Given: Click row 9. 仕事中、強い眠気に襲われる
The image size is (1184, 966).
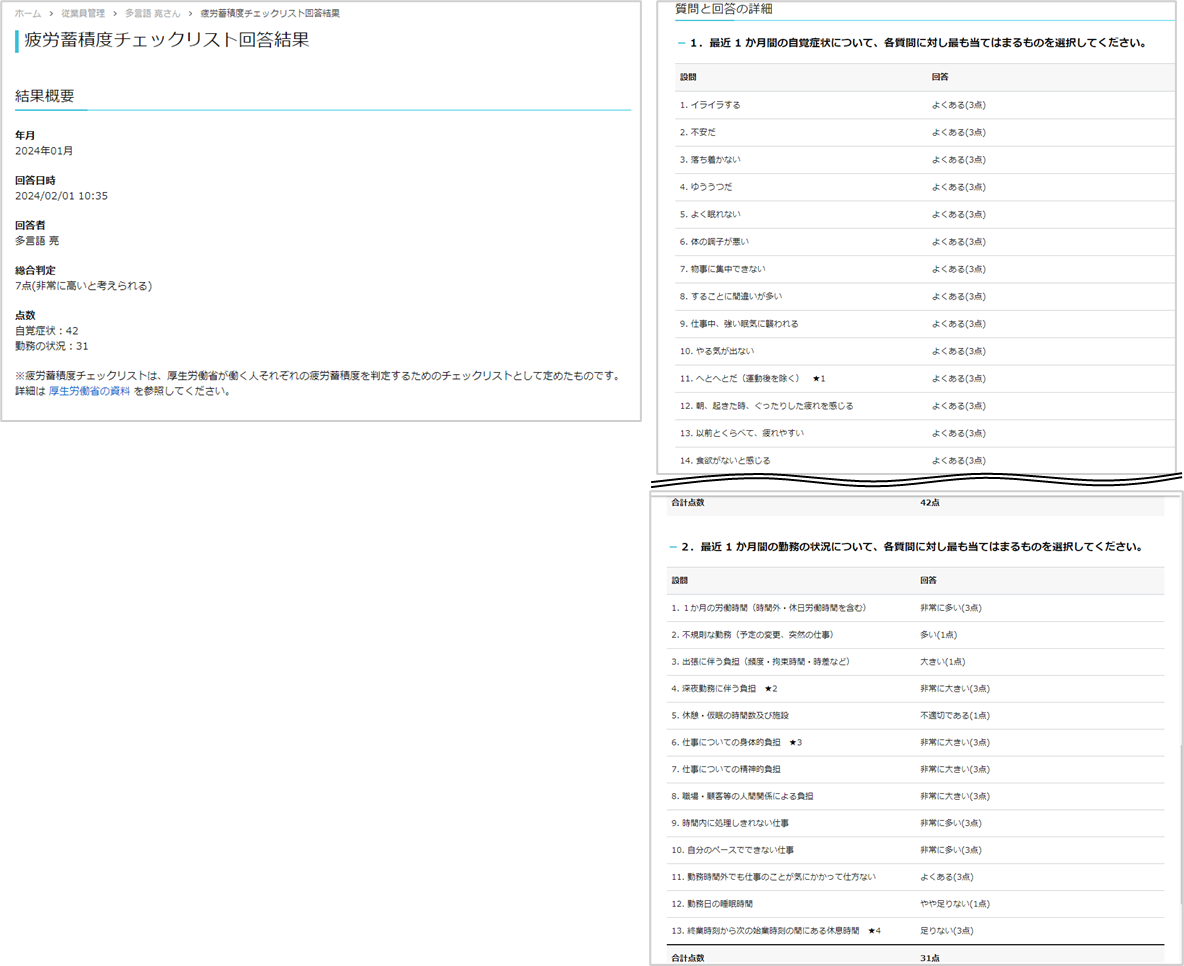Looking at the screenshot, I should pyautogui.click(x=926, y=323).
